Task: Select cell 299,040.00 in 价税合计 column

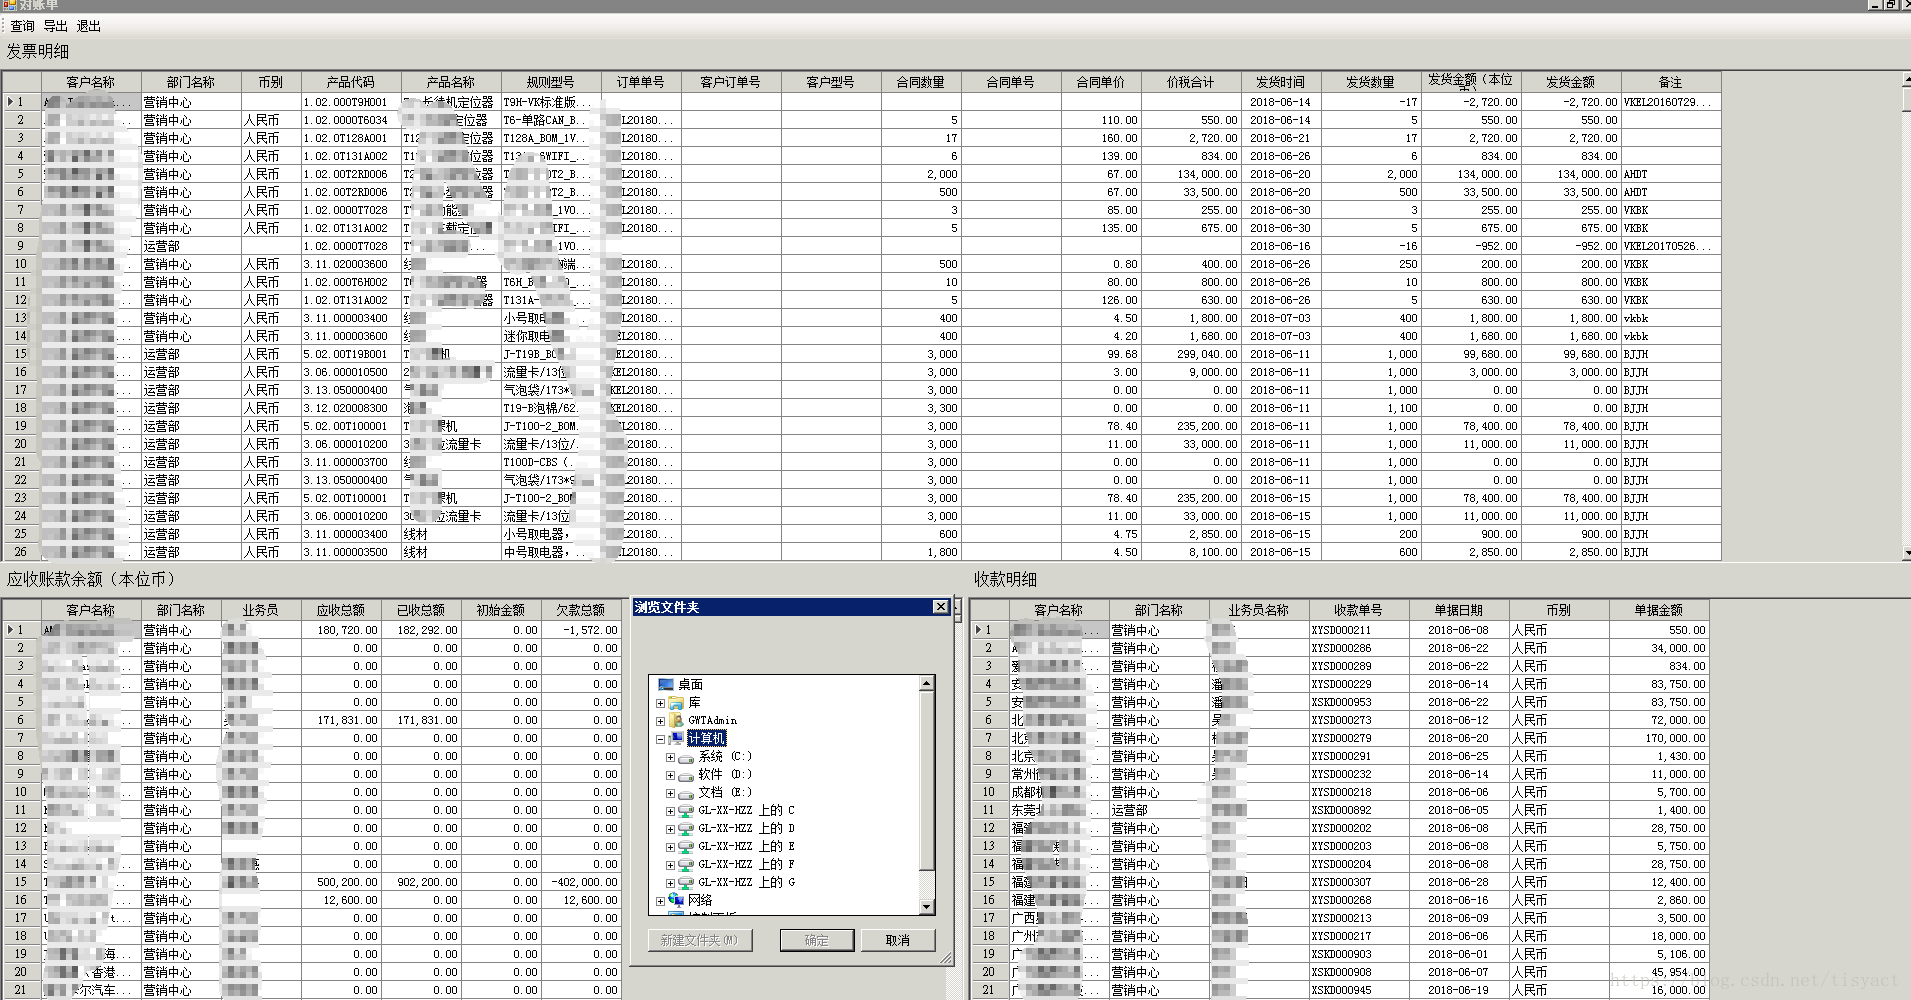Action: [x=1191, y=354]
